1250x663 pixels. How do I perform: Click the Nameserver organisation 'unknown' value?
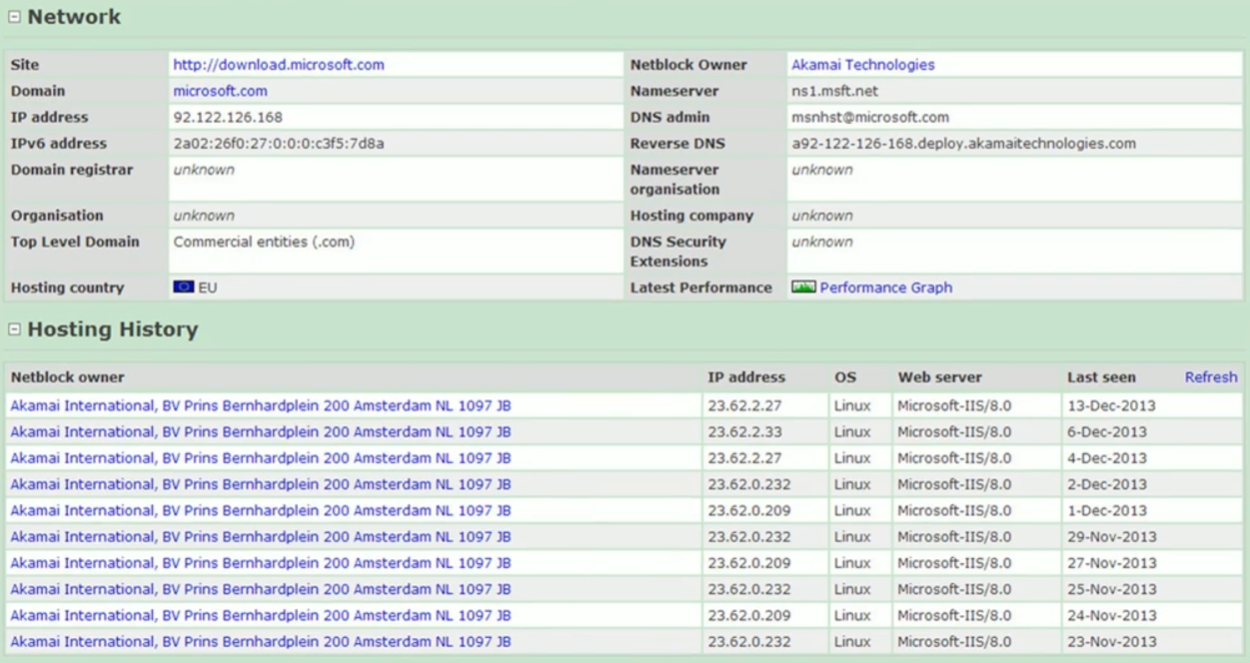pyautogui.click(x=822, y=170)
